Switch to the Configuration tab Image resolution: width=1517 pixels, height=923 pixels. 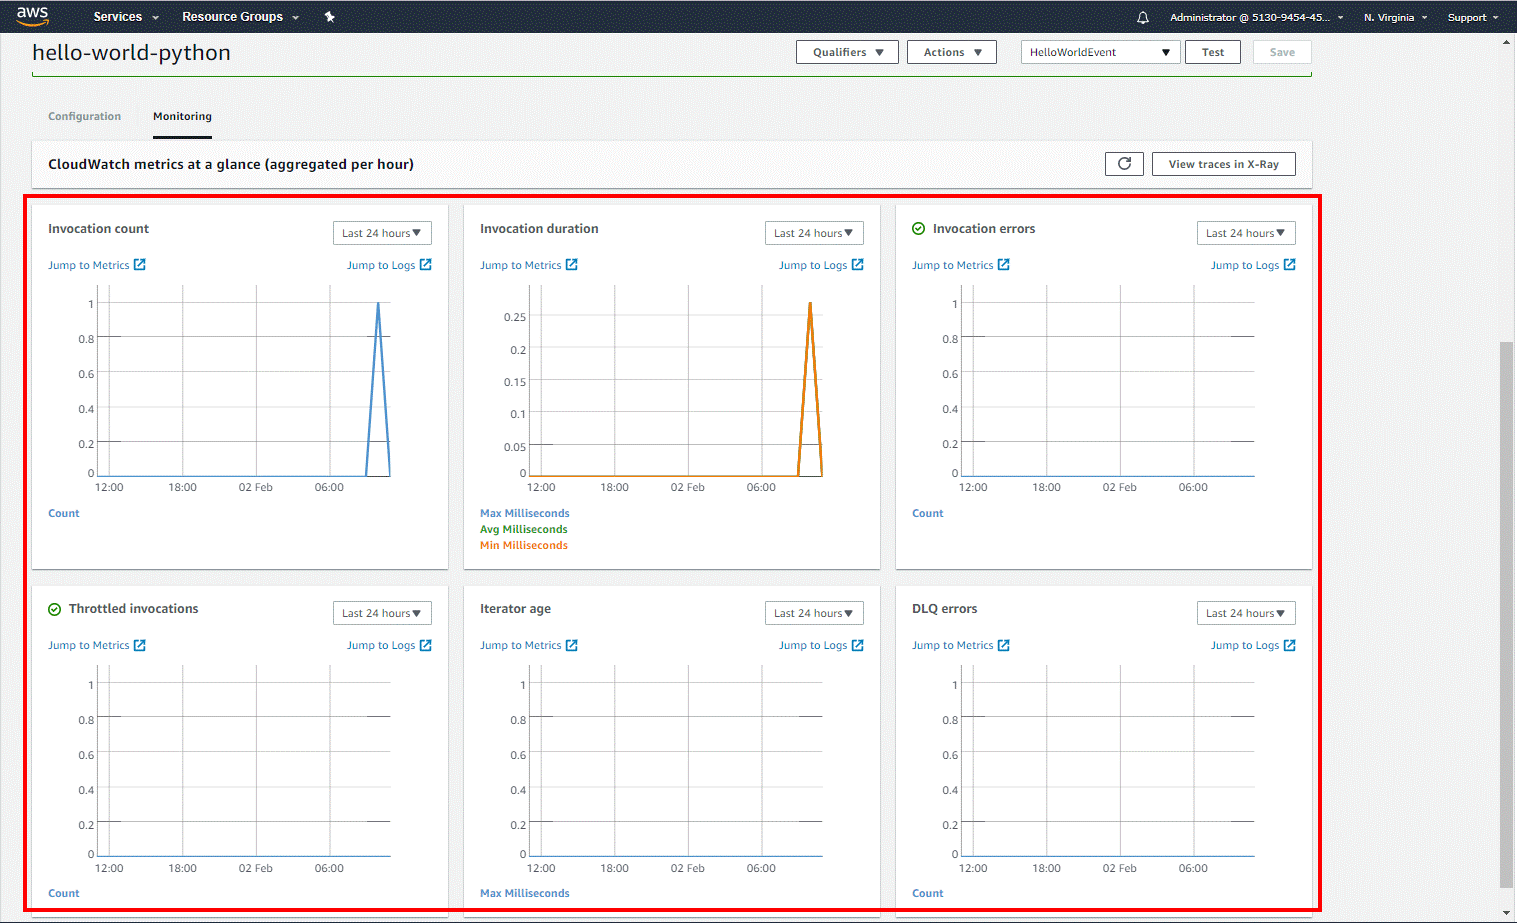click(x=85, y=116)
